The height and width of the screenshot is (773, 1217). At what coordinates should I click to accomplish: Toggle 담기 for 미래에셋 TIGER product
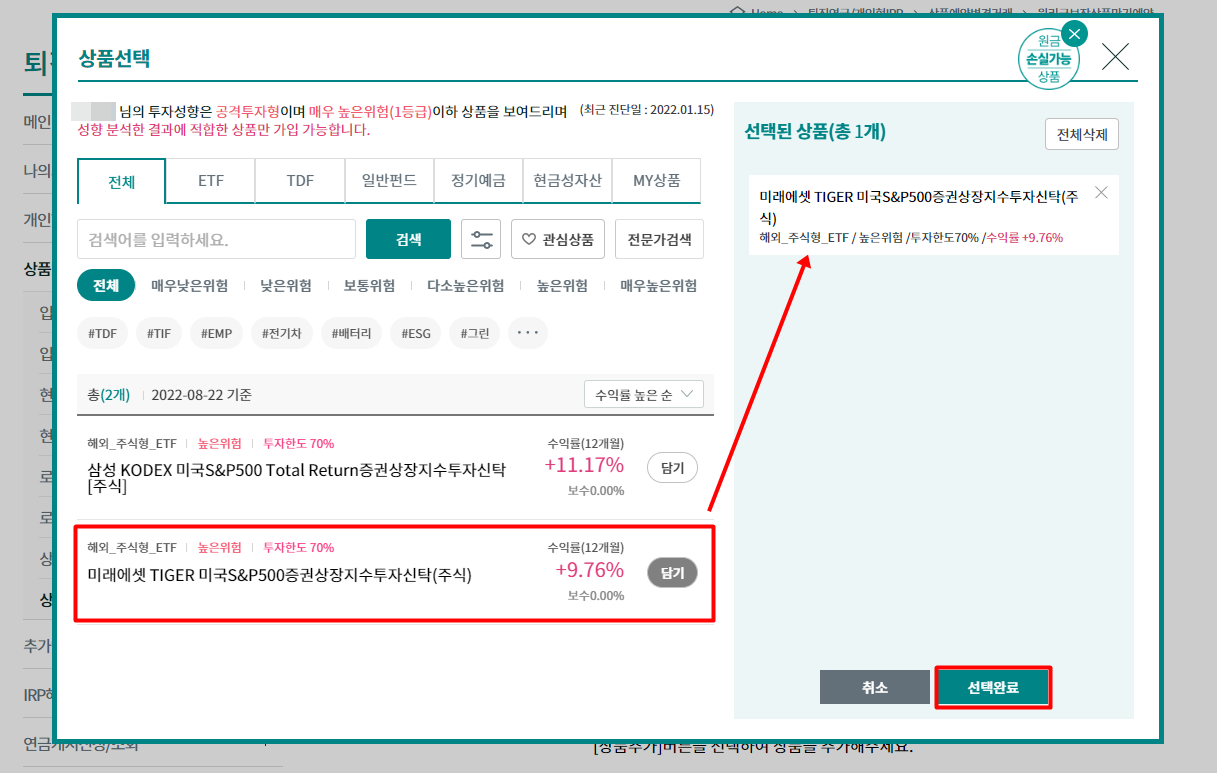coord(672,573)
